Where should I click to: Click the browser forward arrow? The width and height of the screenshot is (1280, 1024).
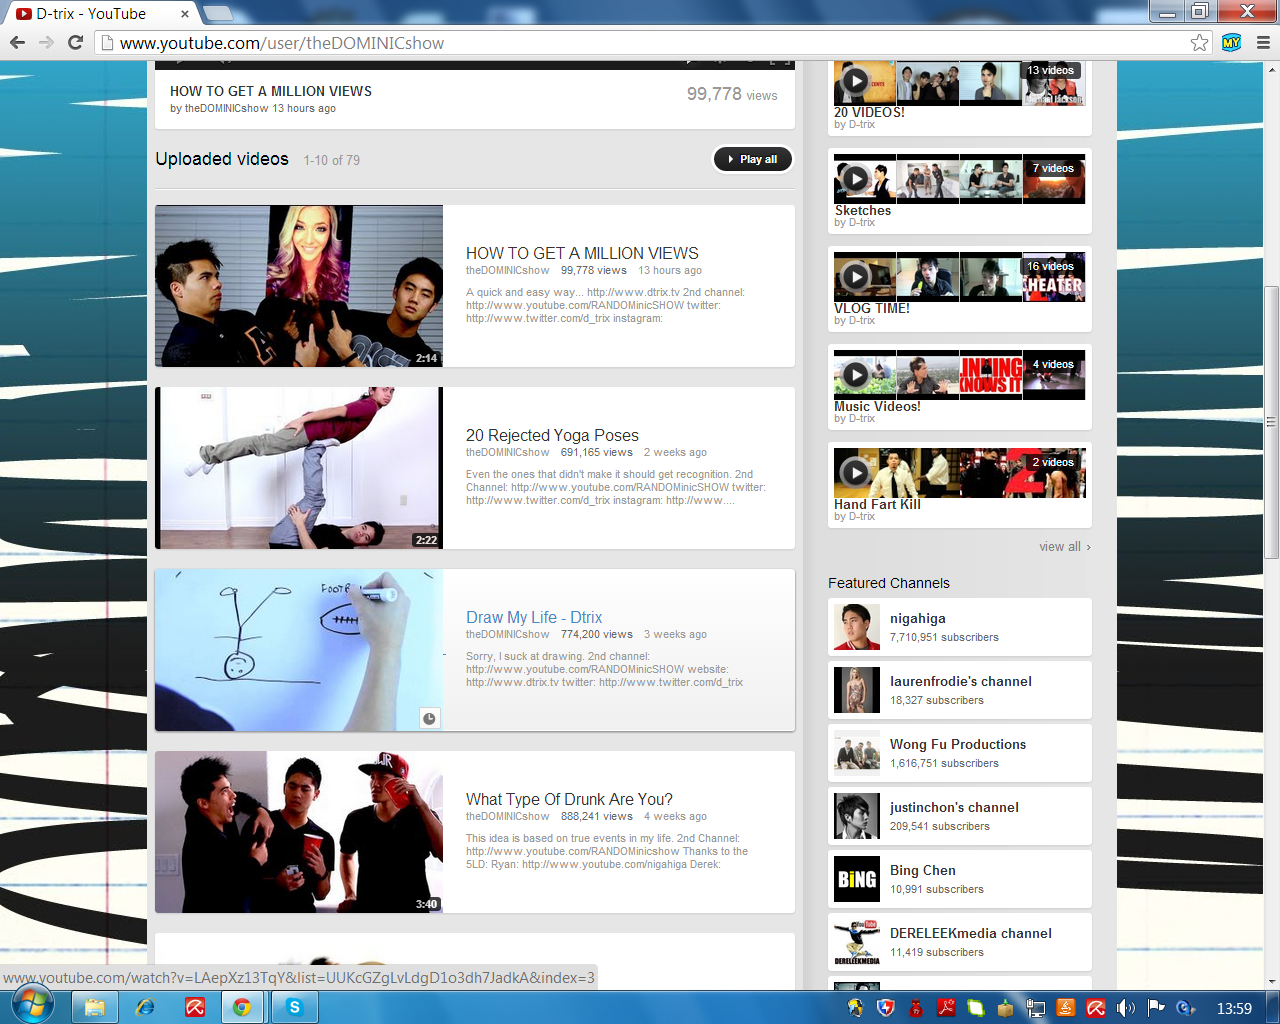point(46,42)
